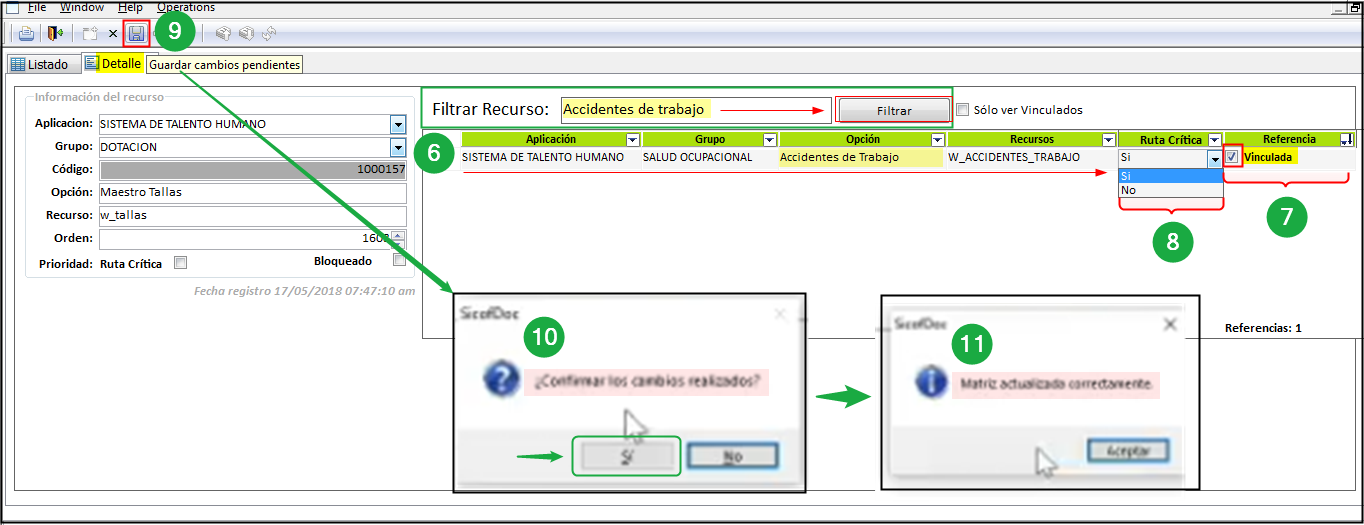This screenshot has width=1364, height=525.
Task: Open the Aplicación column header filter arrow
Action: [633, 140]
